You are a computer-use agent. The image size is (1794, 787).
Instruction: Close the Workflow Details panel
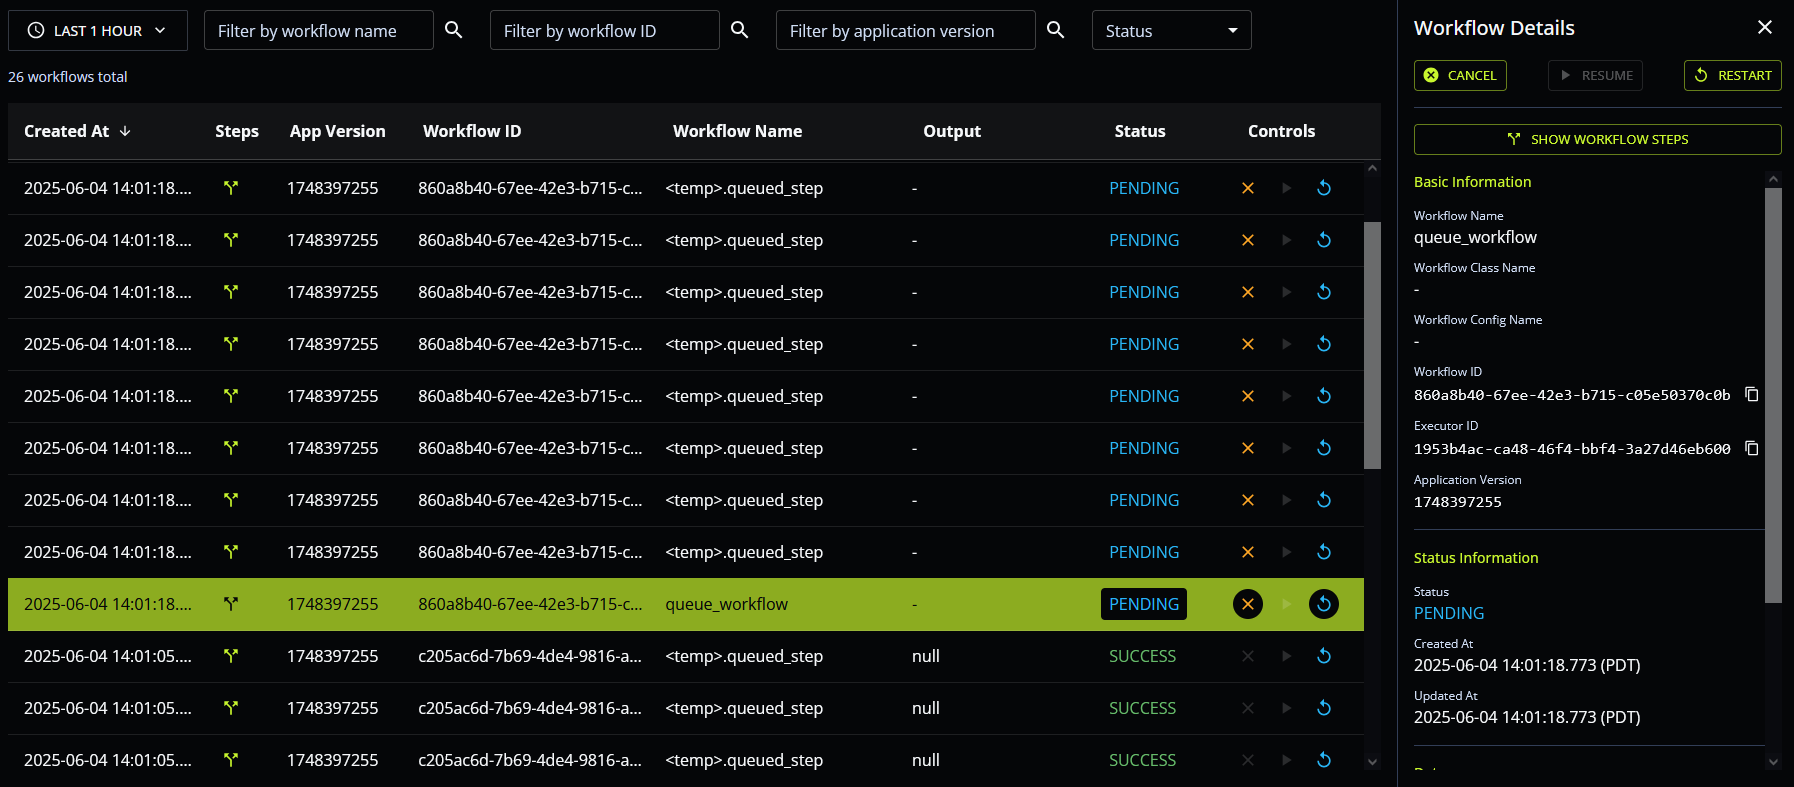coord(1765,28)
